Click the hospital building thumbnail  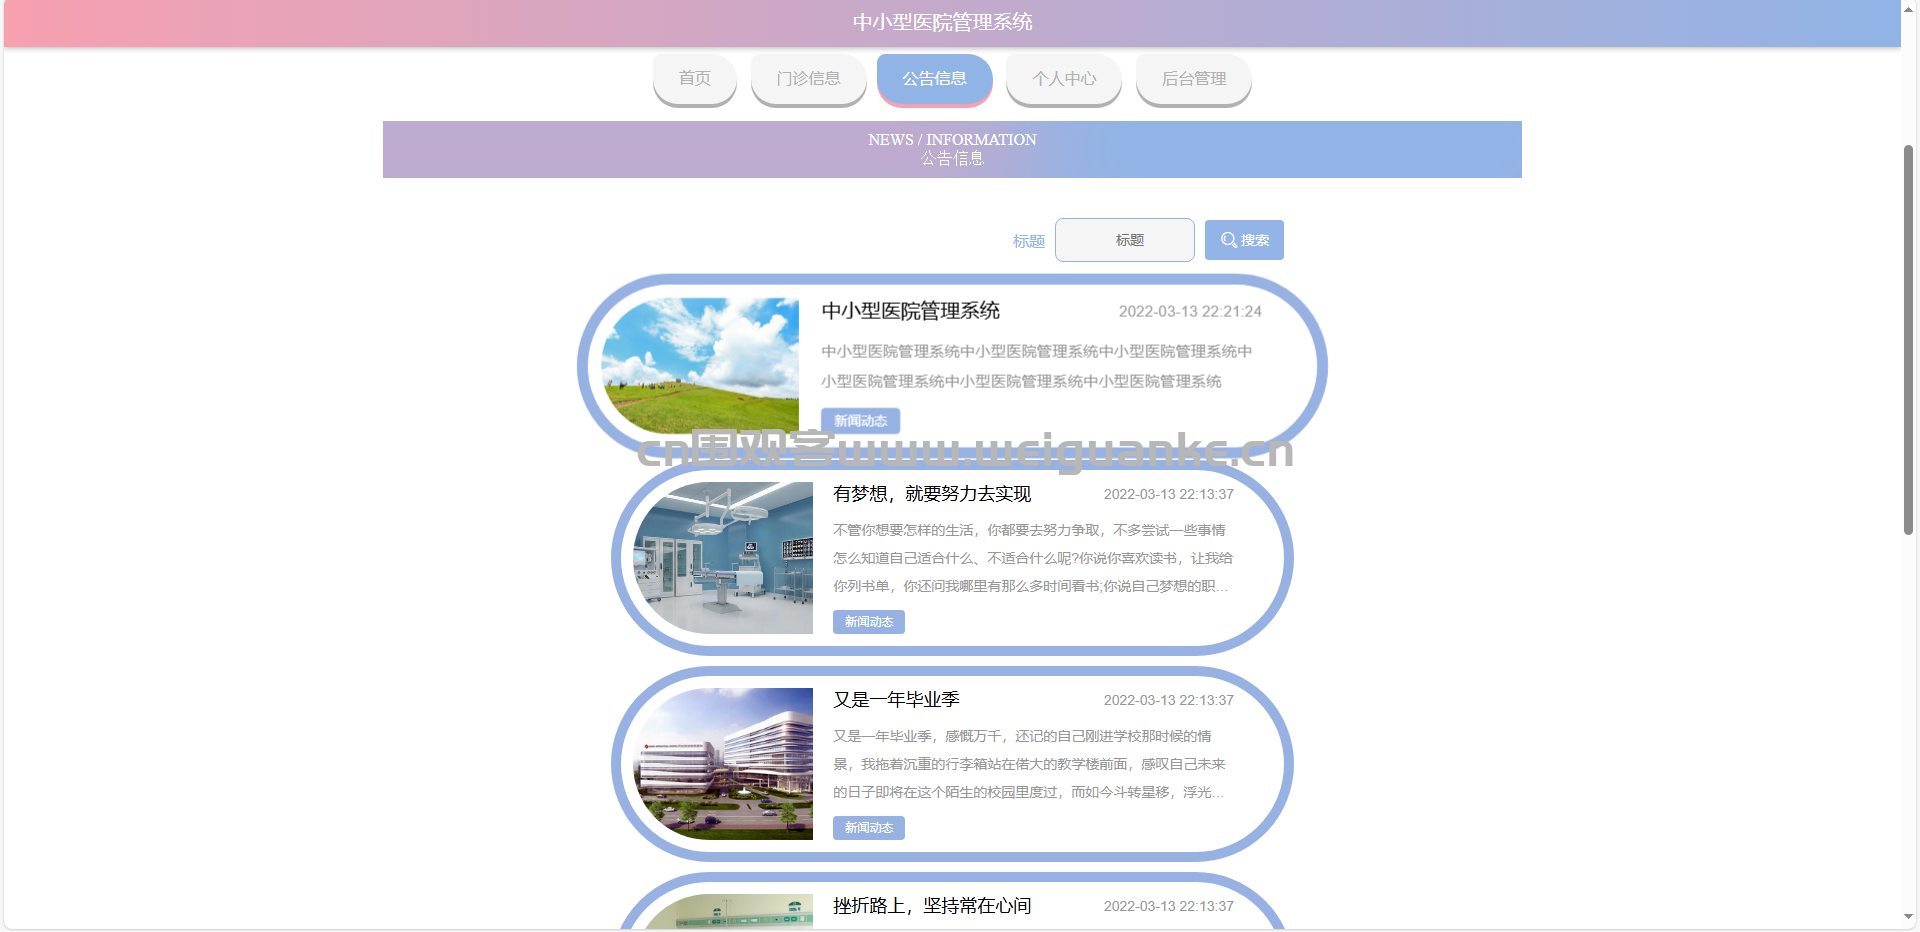pos(723,764)
